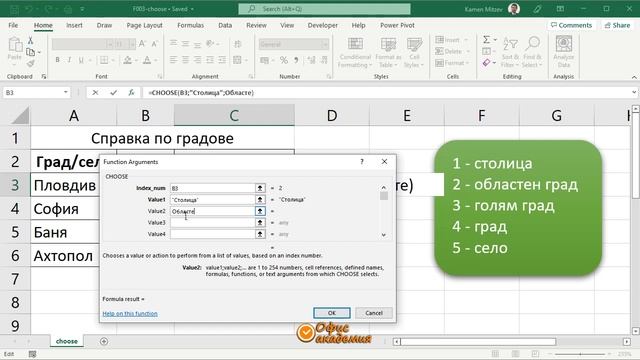
Task: Switch to the Formulas tab
Action: click(x=190, y=25)
